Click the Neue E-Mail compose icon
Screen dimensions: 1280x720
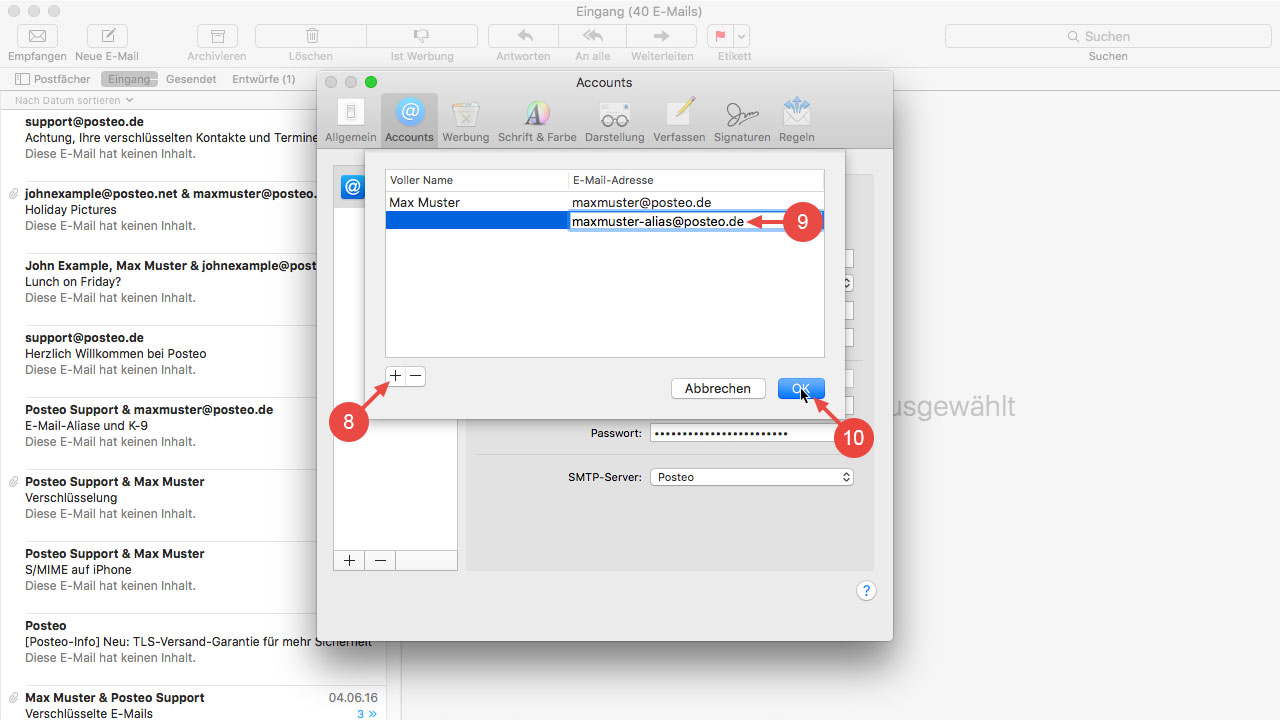click(x=107, y=36)
